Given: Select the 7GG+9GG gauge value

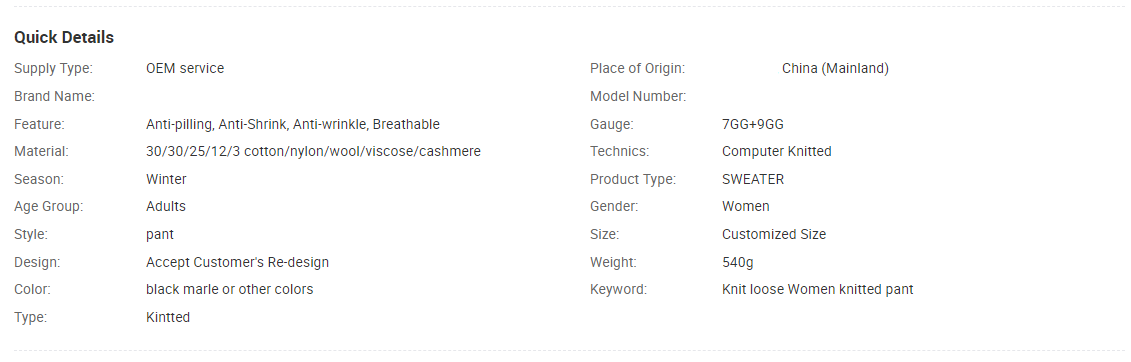Looking at the screenshot, I should click(752, 124).
